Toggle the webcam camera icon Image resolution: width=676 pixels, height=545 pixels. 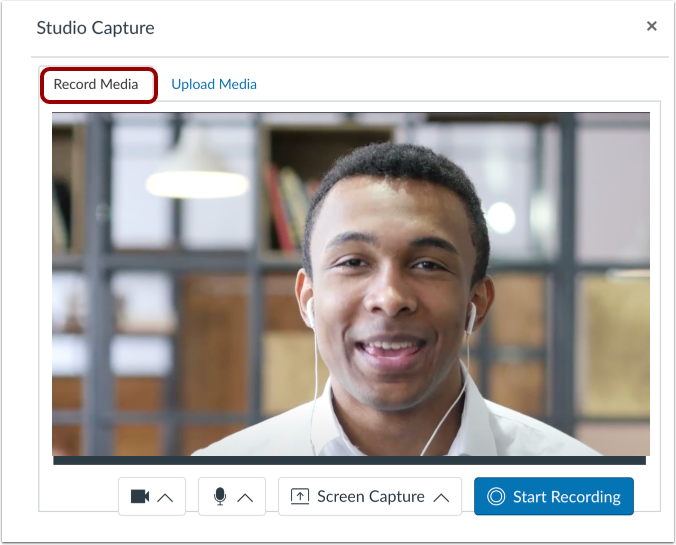tap(140, 497)
